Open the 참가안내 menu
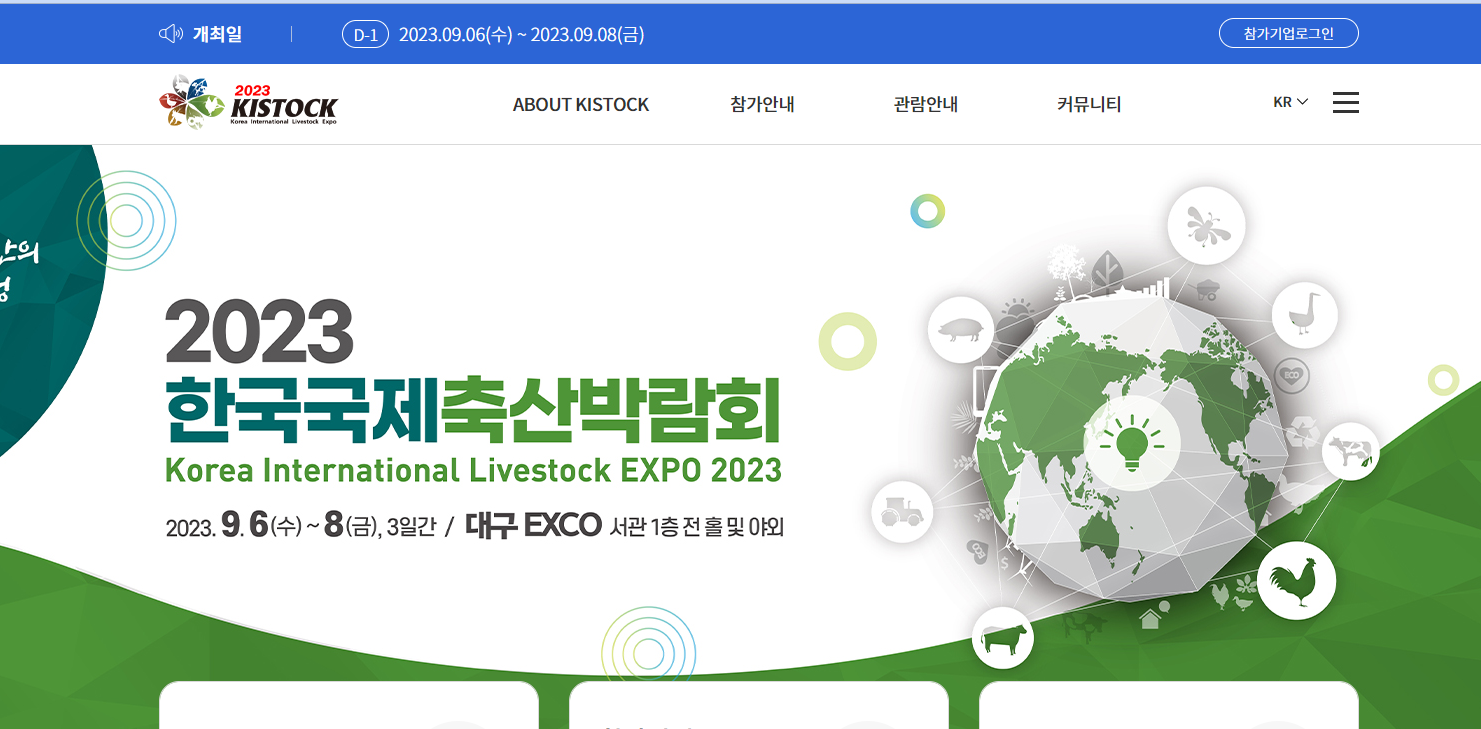 [762, 104]
